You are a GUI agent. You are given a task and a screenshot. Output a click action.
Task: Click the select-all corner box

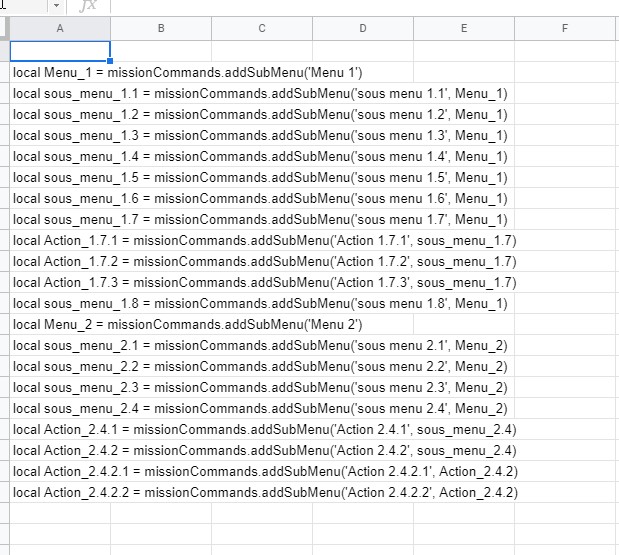click(4, 29)
